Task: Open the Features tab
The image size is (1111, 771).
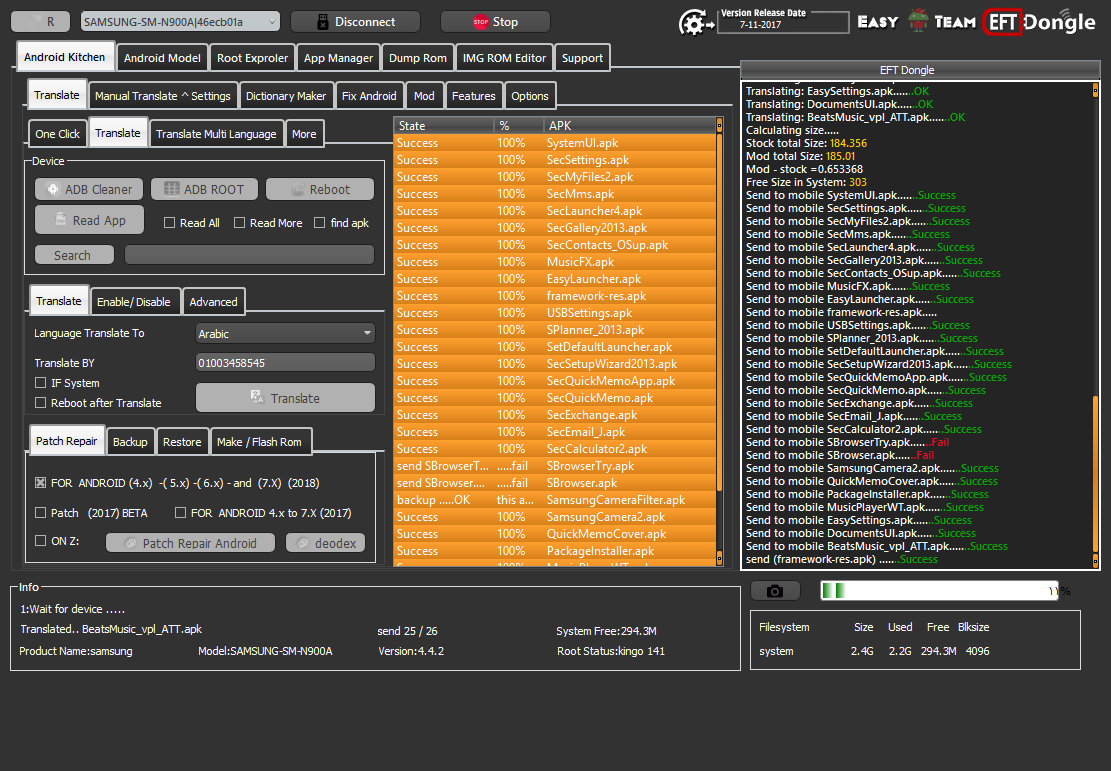Action: [473, 96]
